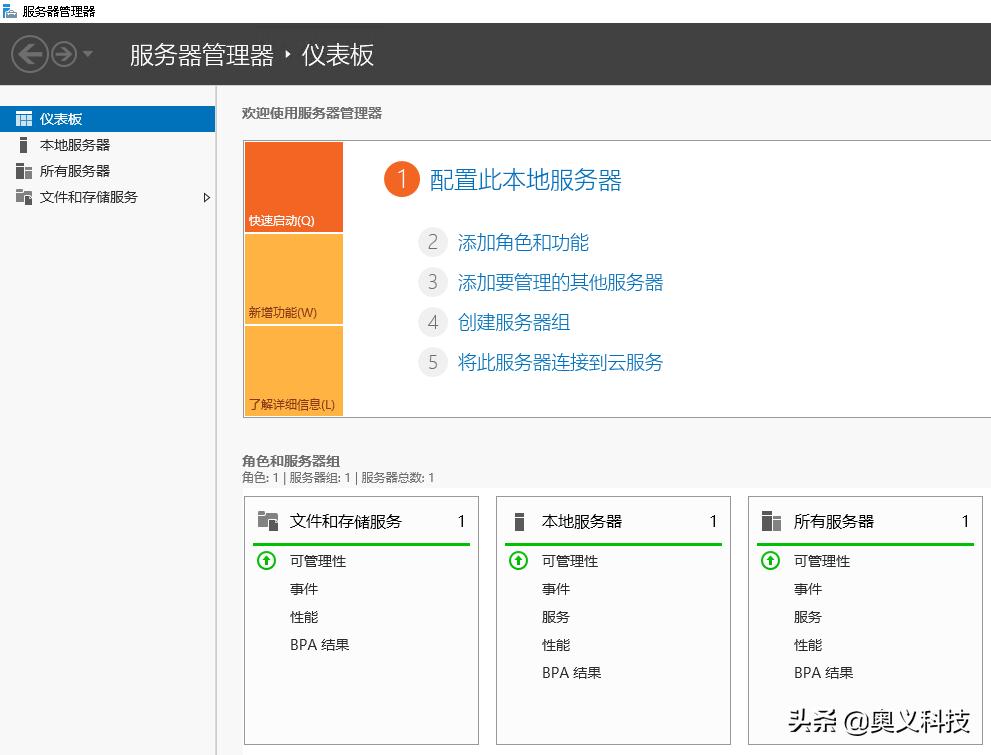Image resolution: width=991 pixels, height=755 pixels.
Task: Click the green 可管理性 status icon under 本地服务器
Action: pyautogui.click(x=518, y=561)
